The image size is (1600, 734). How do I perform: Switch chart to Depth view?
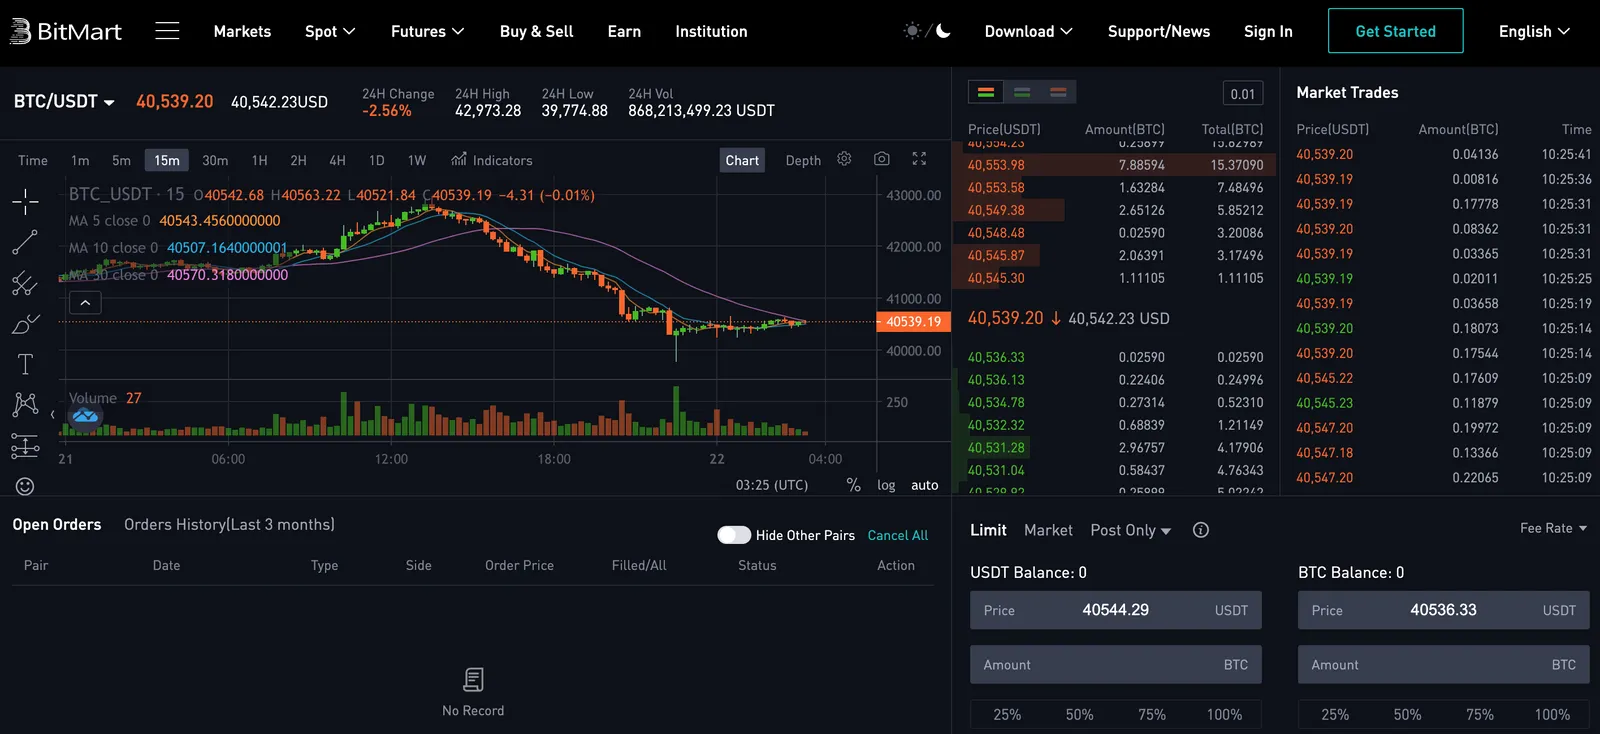(803, 160)
